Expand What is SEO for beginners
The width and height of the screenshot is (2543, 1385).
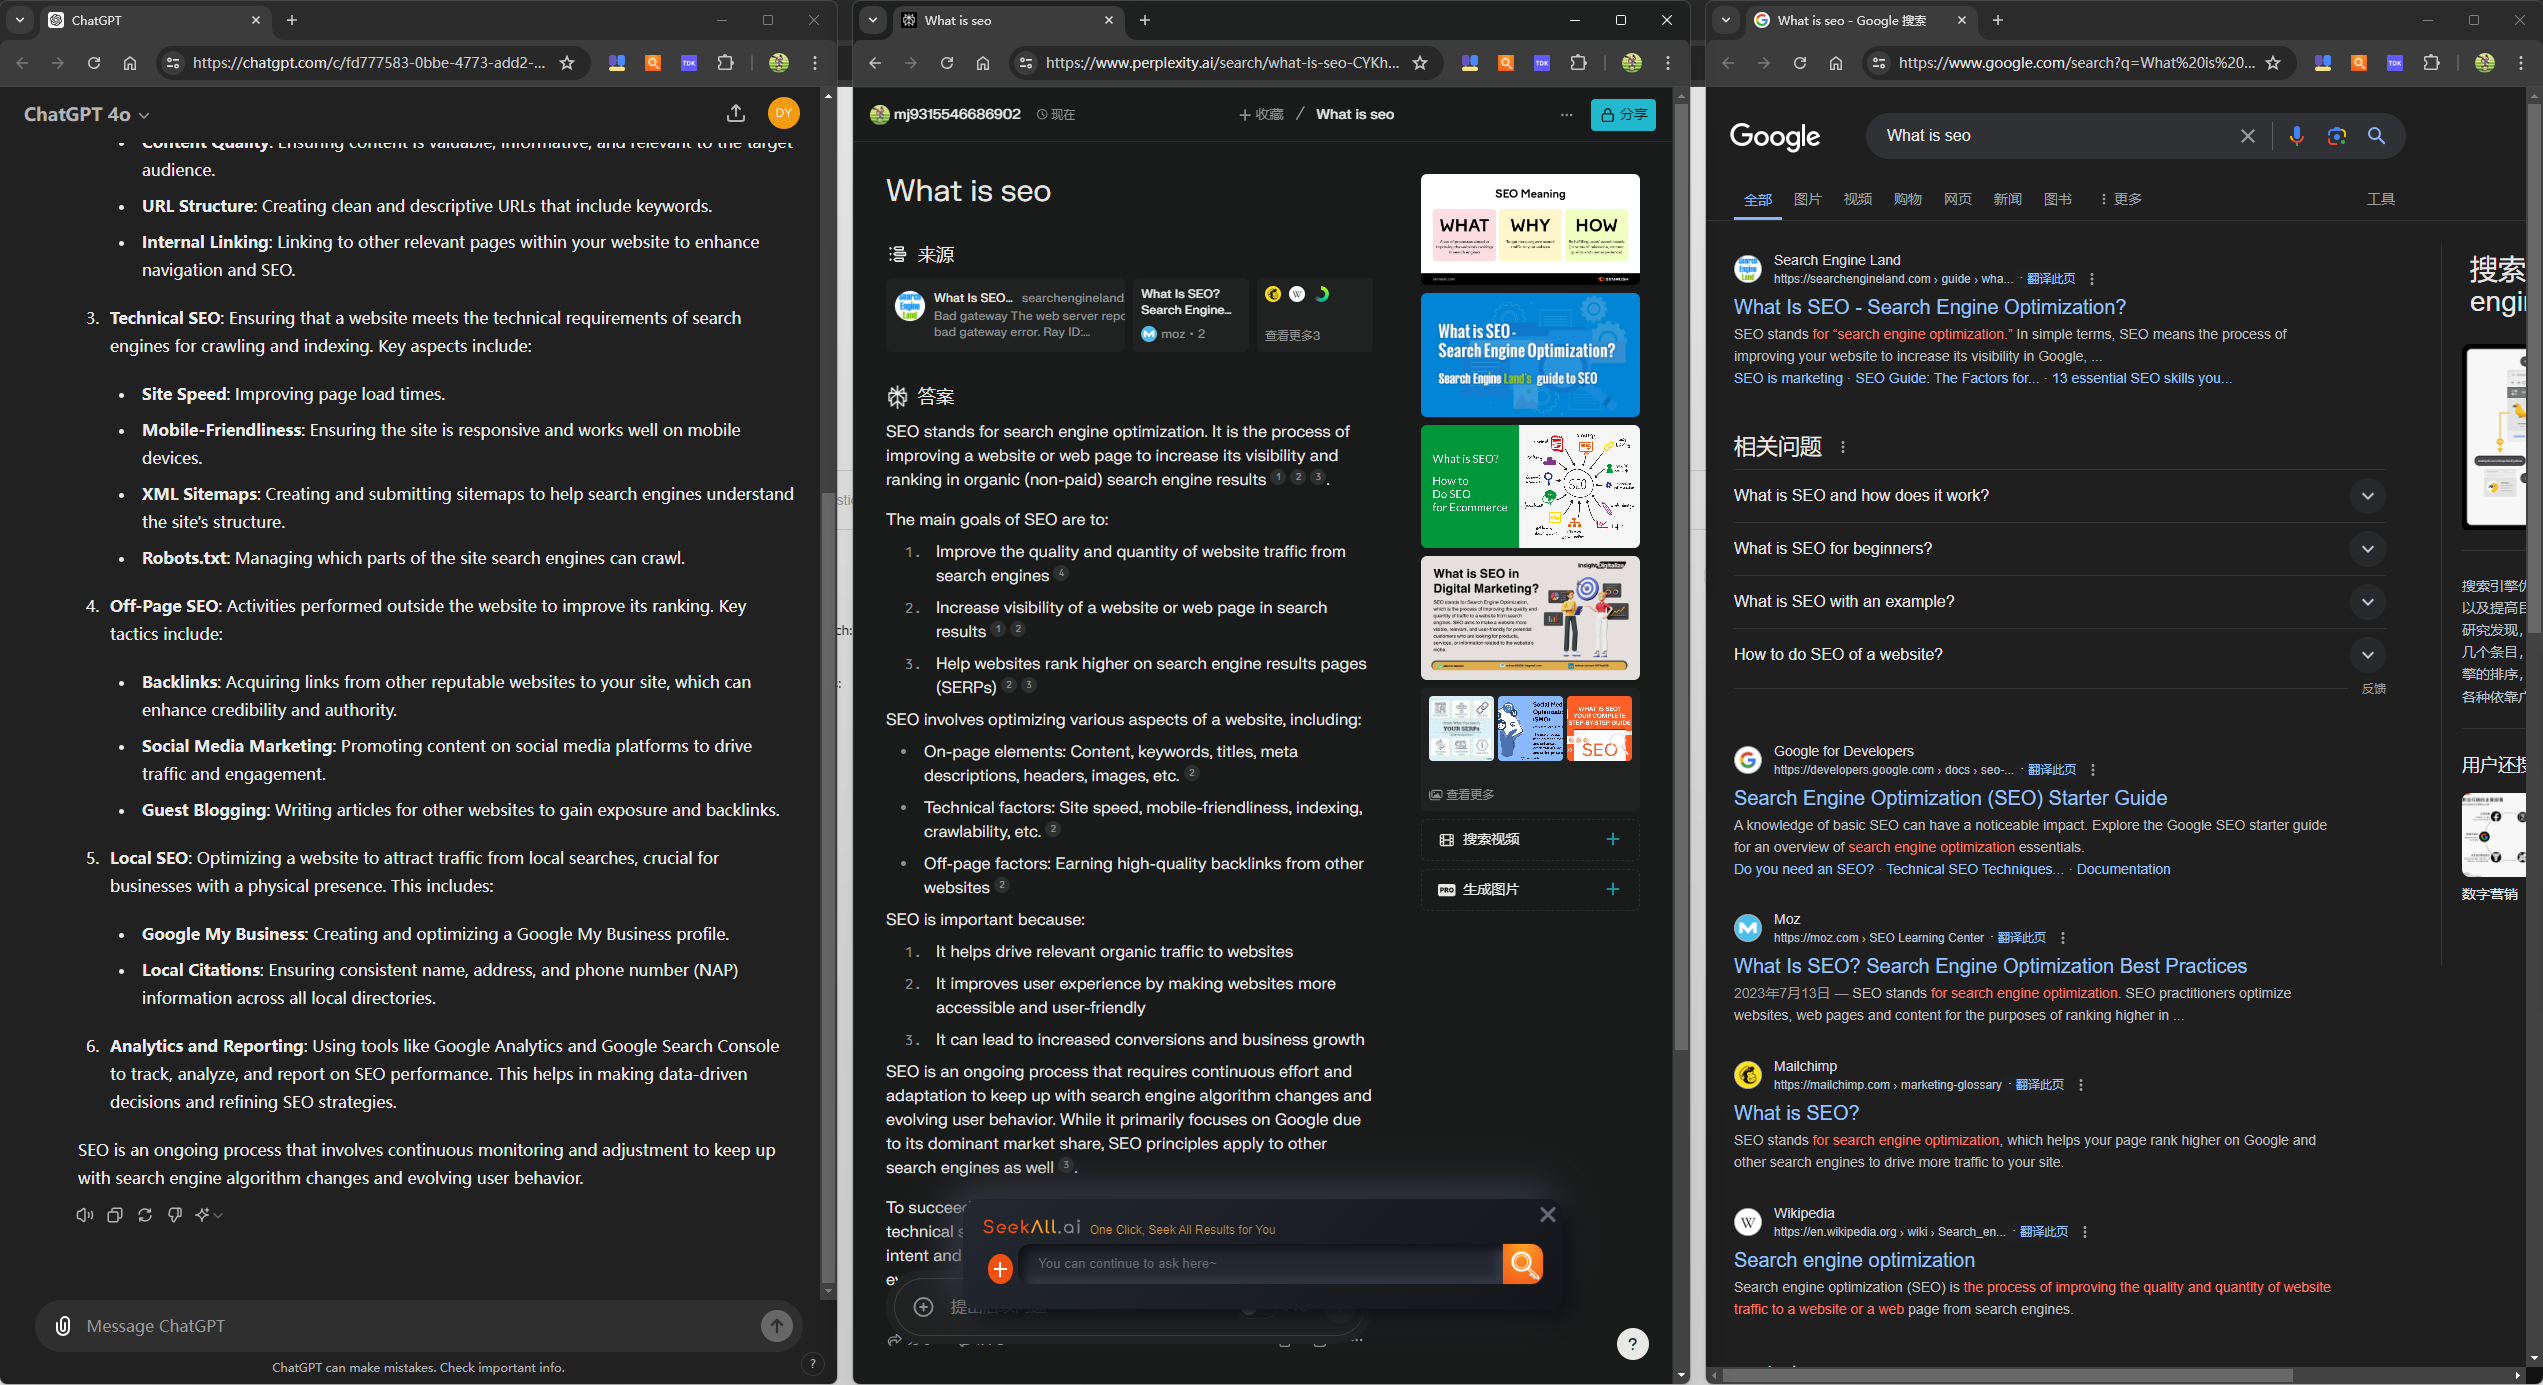click(x=2059, y=549)
